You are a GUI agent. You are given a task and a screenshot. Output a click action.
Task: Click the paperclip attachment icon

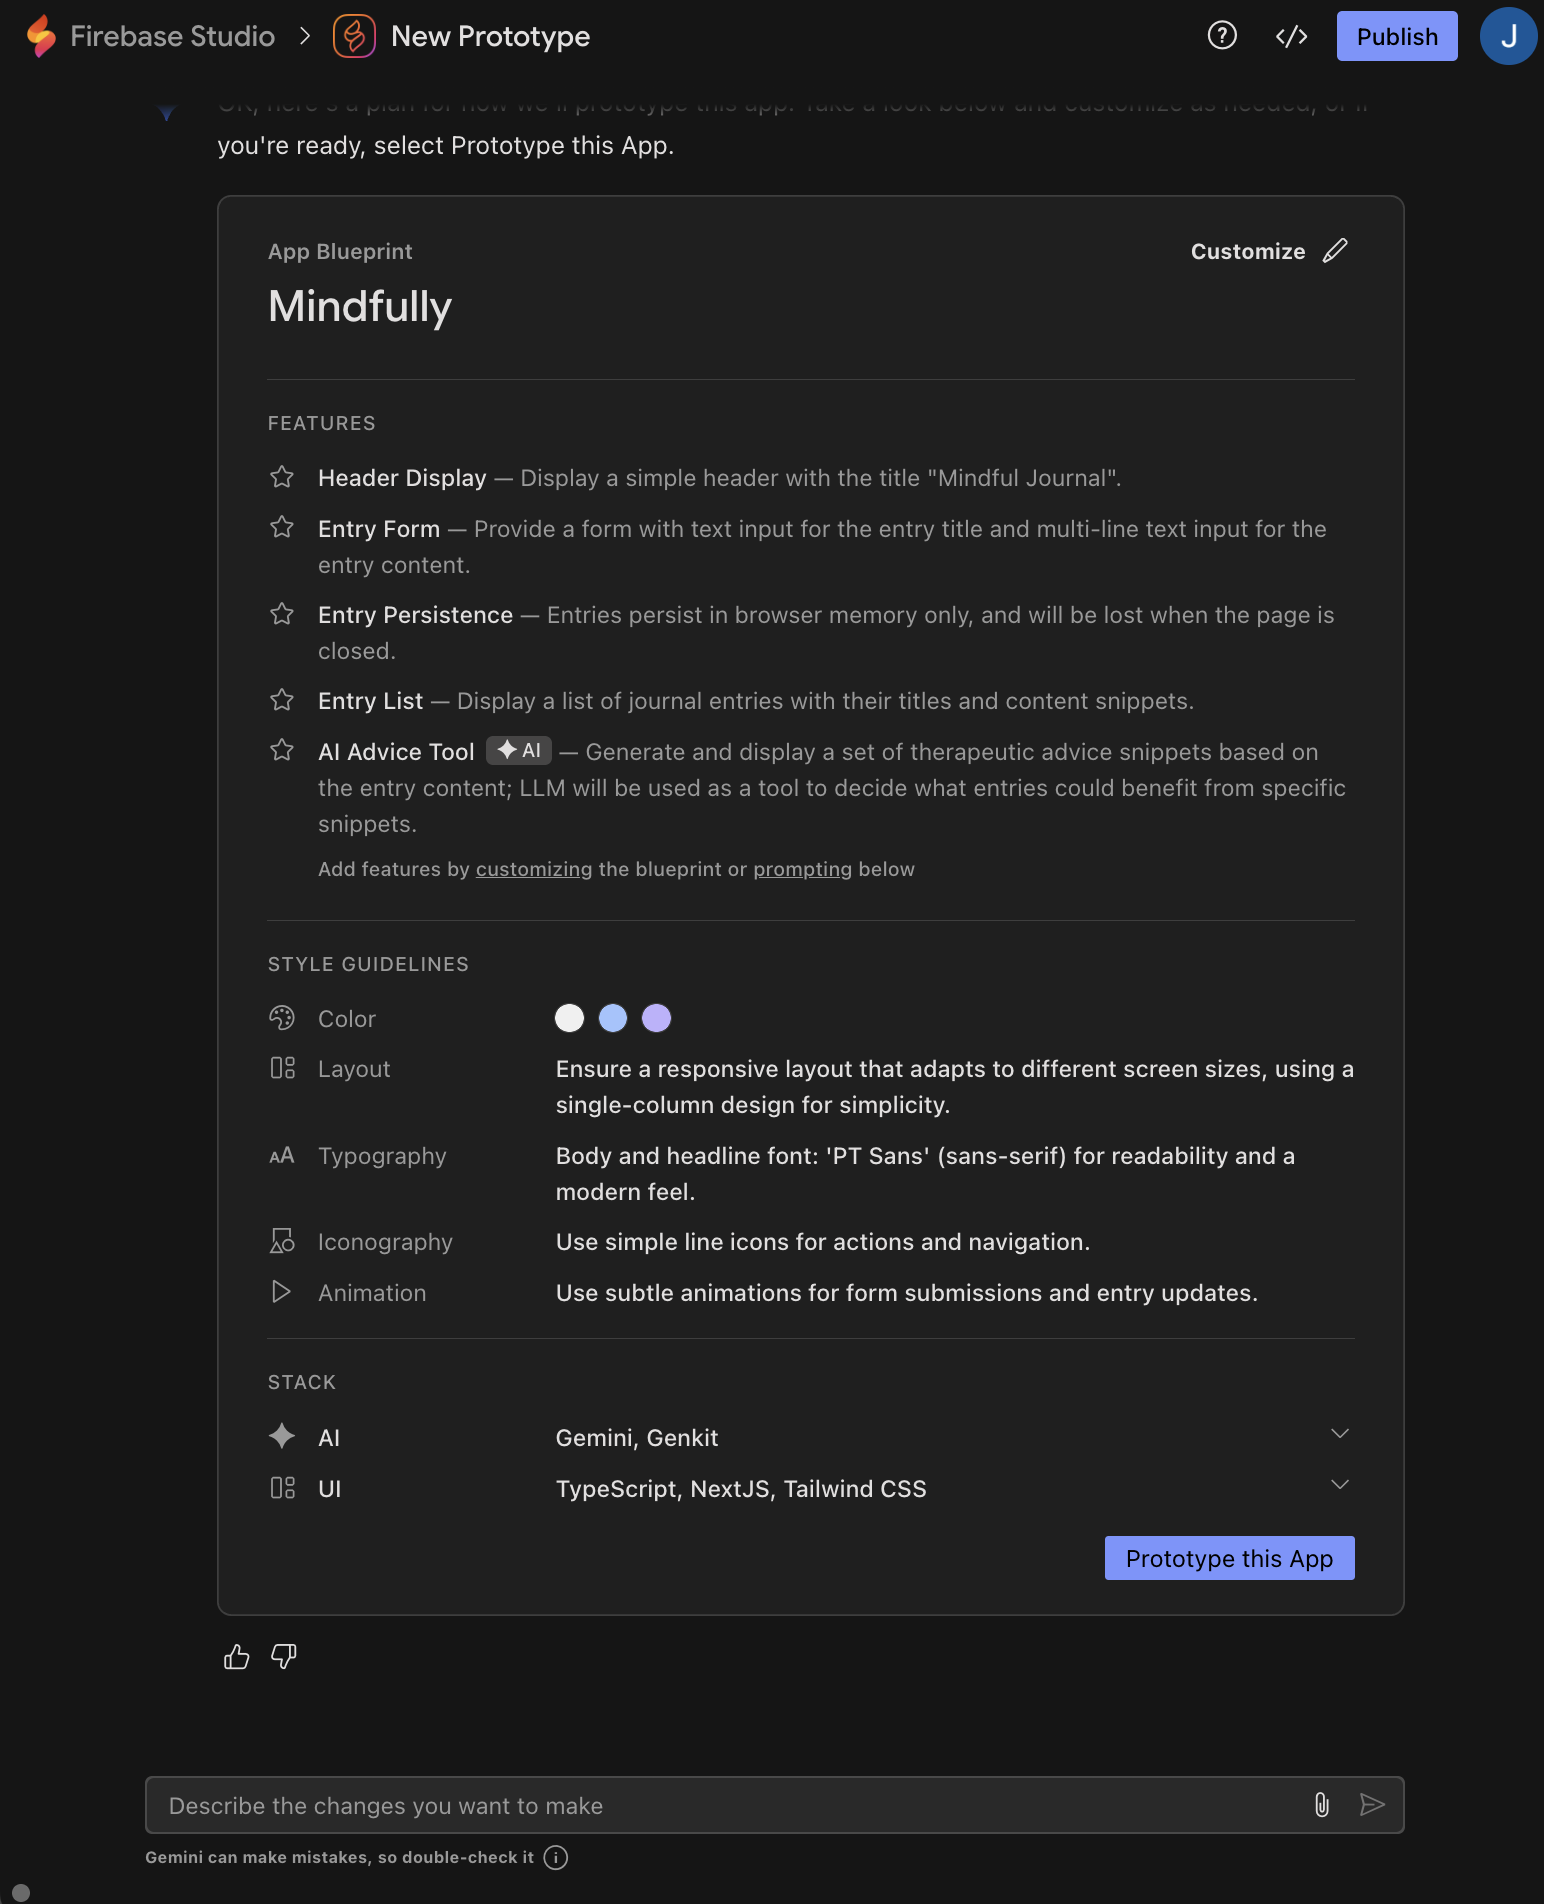(1322, 1805)
